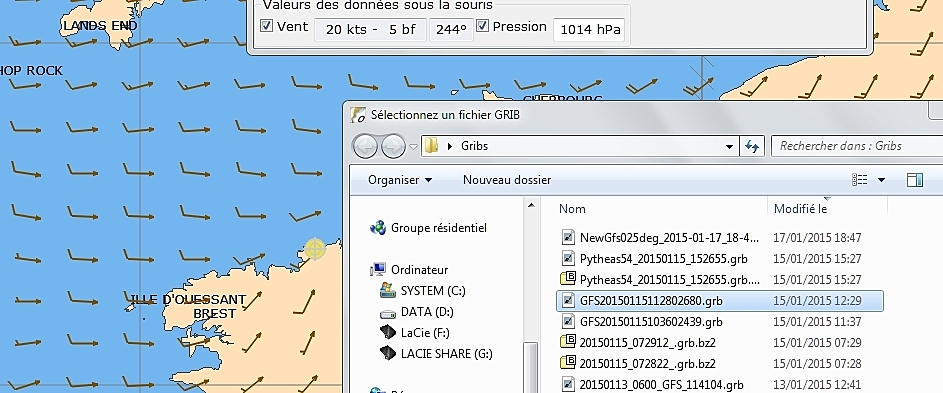This screenshot has width=943, height=393.
Task: Click the Rechercher dans : Gribs search field
Action: 857,146
